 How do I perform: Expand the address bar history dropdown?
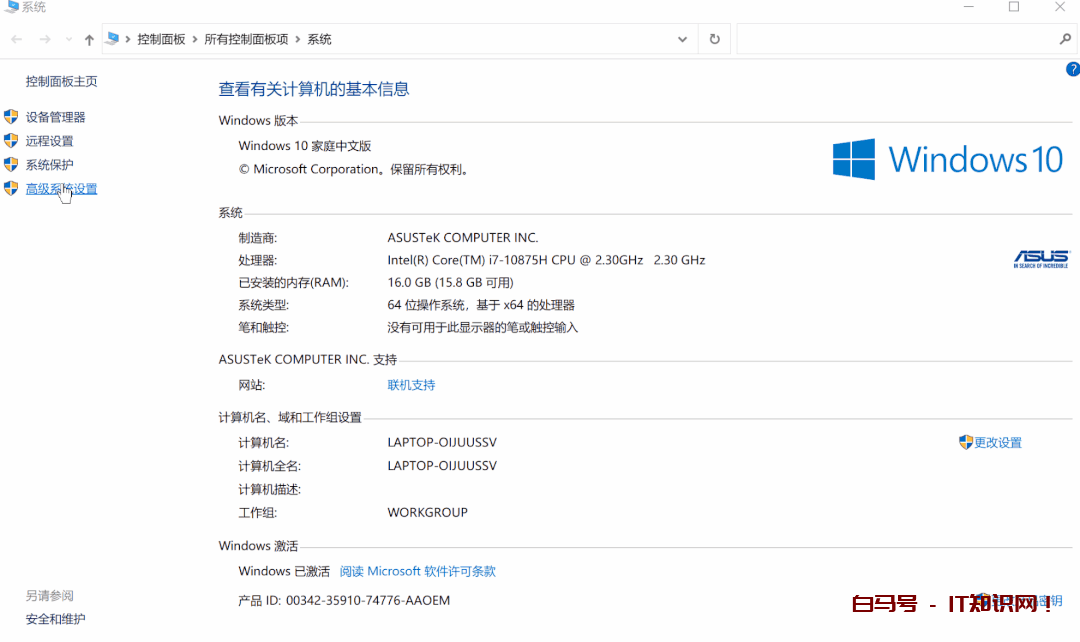click(682, 39)
